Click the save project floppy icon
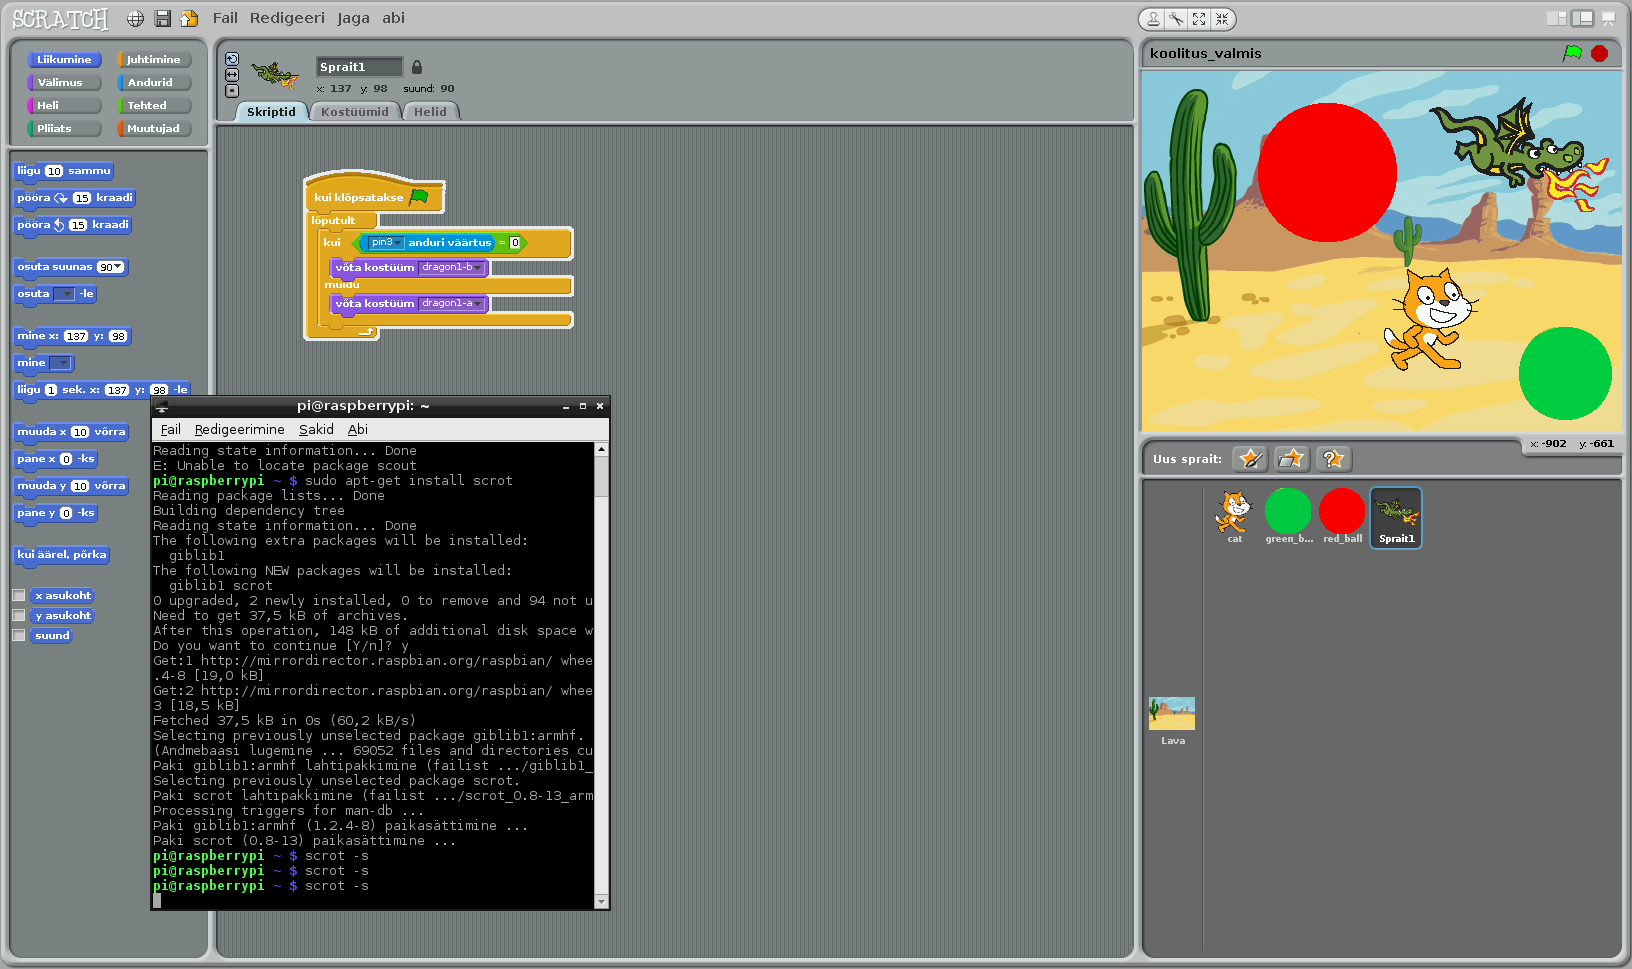The image size is (1632, 969). click(162, 19)
